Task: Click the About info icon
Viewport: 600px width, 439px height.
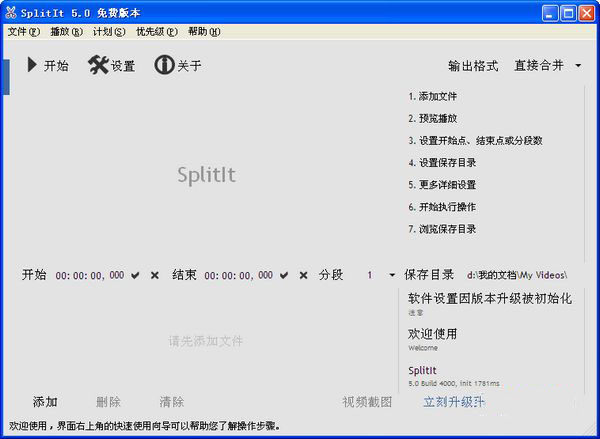Action: click(164, 65)
